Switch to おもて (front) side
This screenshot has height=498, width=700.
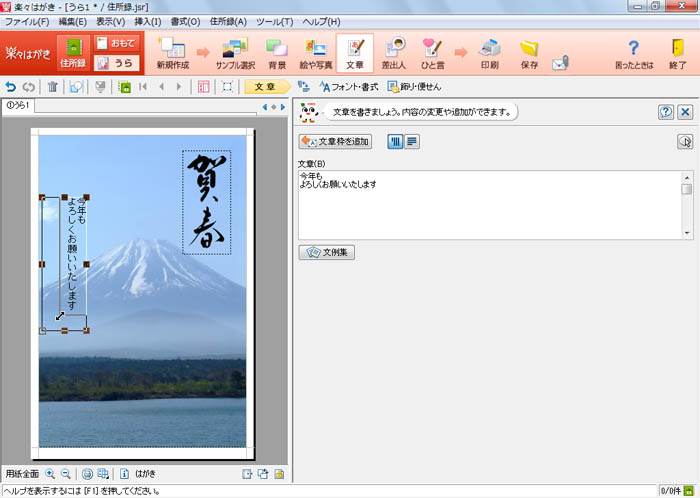coord(116,44)
